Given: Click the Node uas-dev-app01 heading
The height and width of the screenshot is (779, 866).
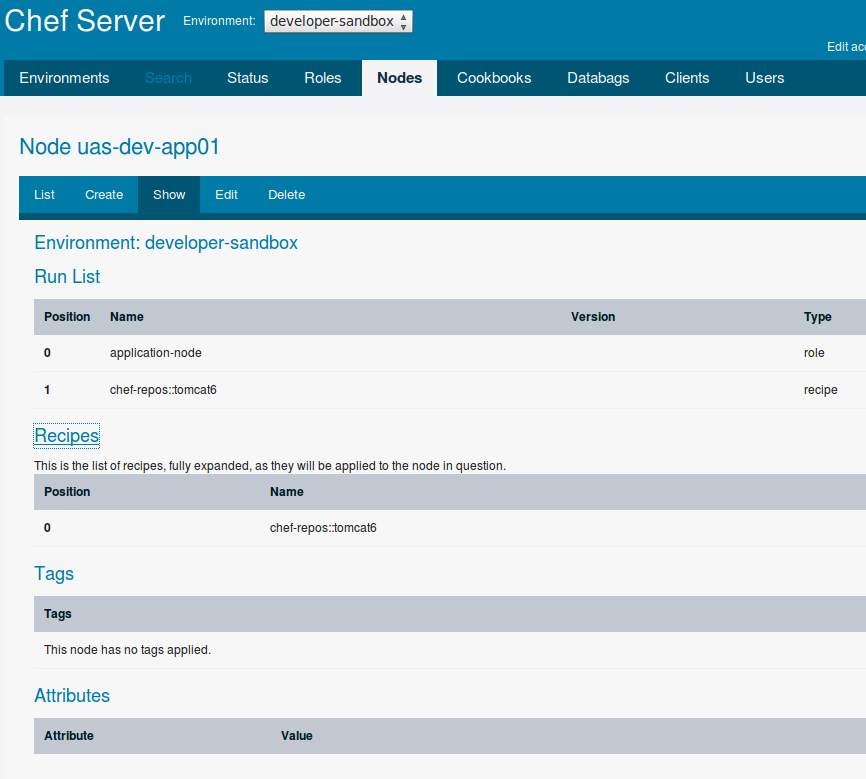Looking at the screenshot, I should (x=119, y=147).
